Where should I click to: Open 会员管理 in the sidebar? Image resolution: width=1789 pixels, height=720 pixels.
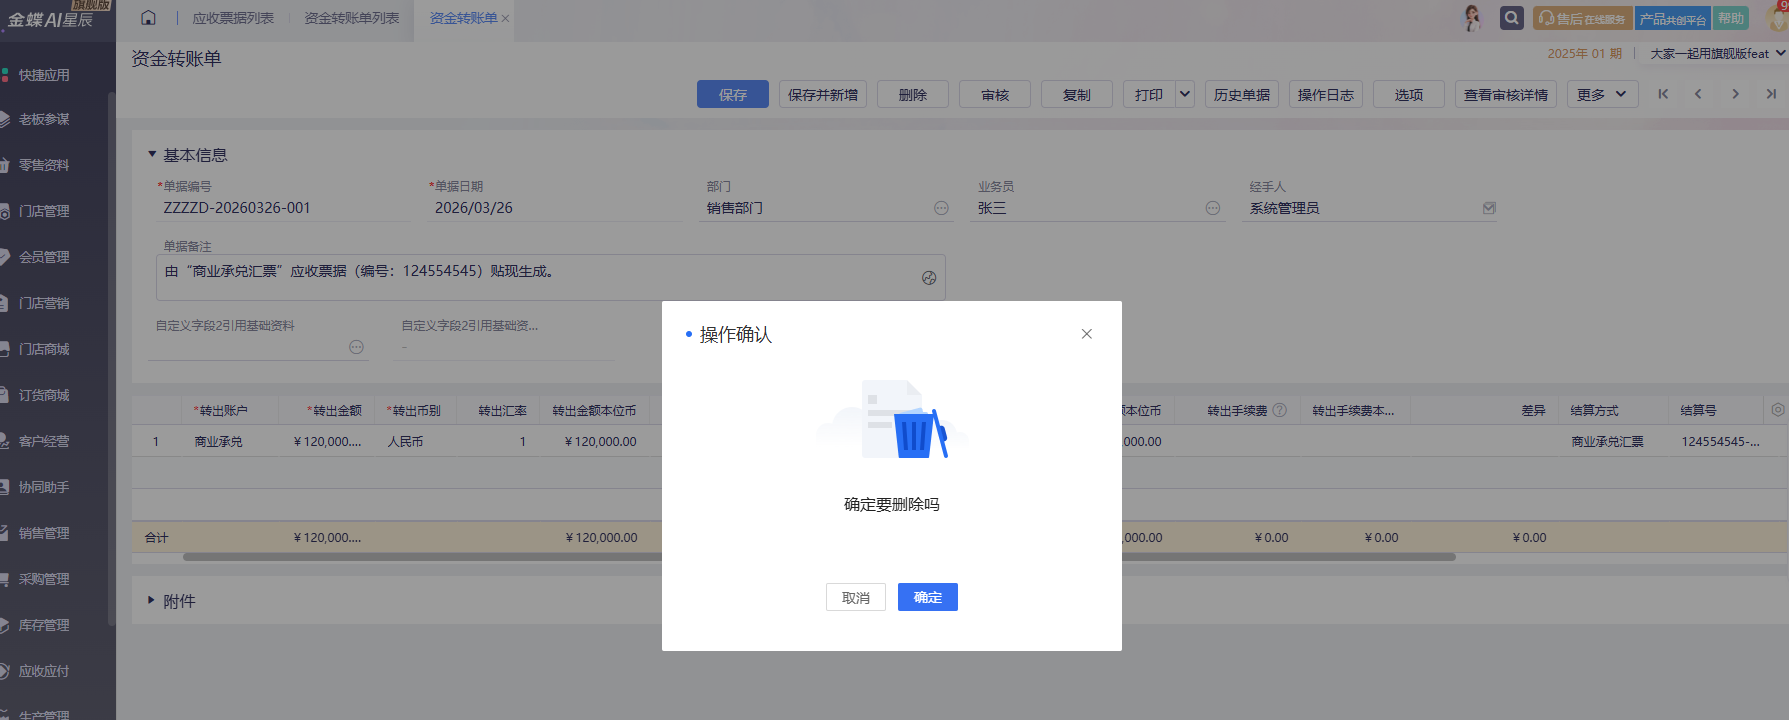coord(44,257)
